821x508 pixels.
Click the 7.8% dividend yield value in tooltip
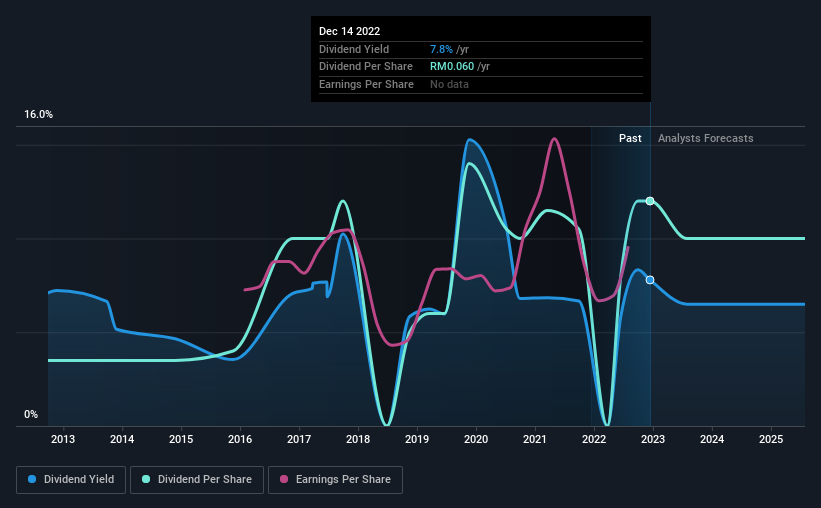(441, 49)
